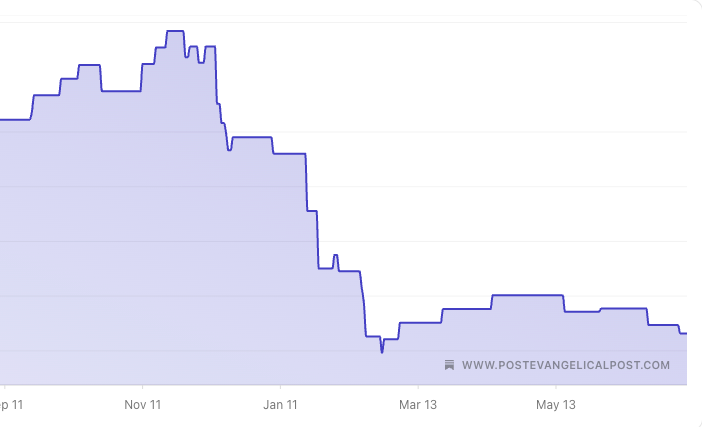Click the tick mark above the Sep 11 label
Screen dimensions: 702x427
tap(5, 387)
